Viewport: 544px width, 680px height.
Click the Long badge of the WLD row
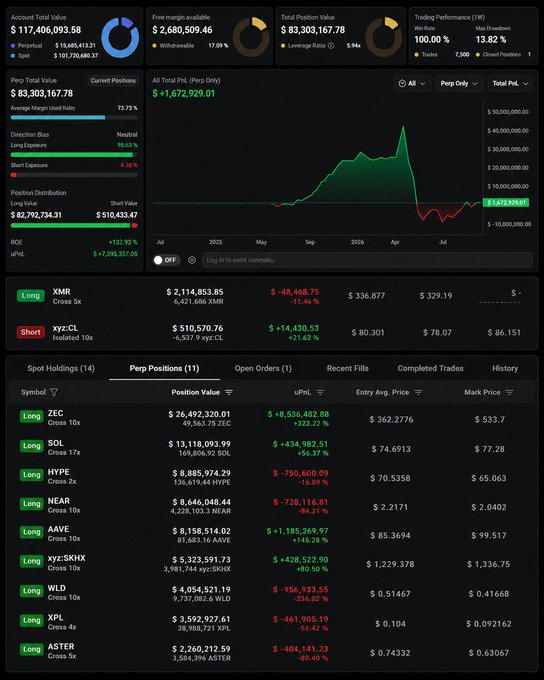coord(31,591)
